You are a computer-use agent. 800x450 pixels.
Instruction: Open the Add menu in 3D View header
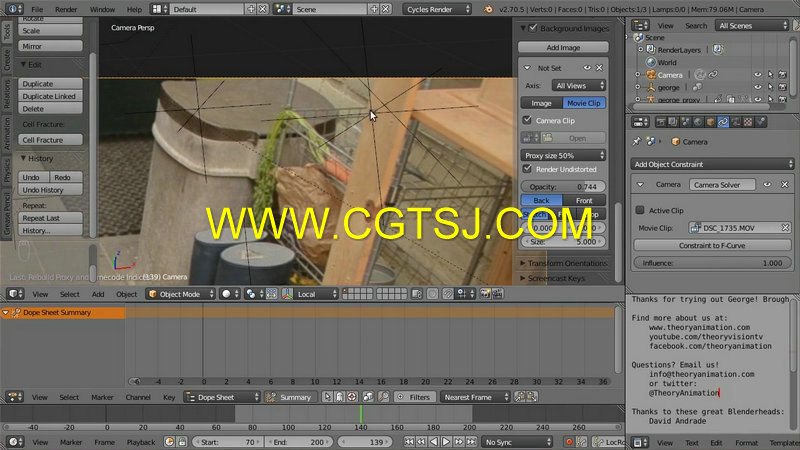tap(98, 294)
